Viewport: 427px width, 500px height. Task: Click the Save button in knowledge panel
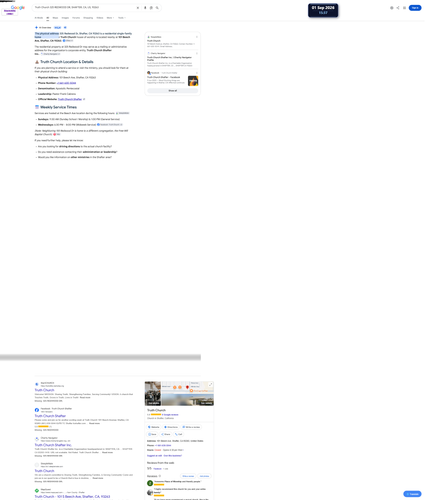point(152,434)
